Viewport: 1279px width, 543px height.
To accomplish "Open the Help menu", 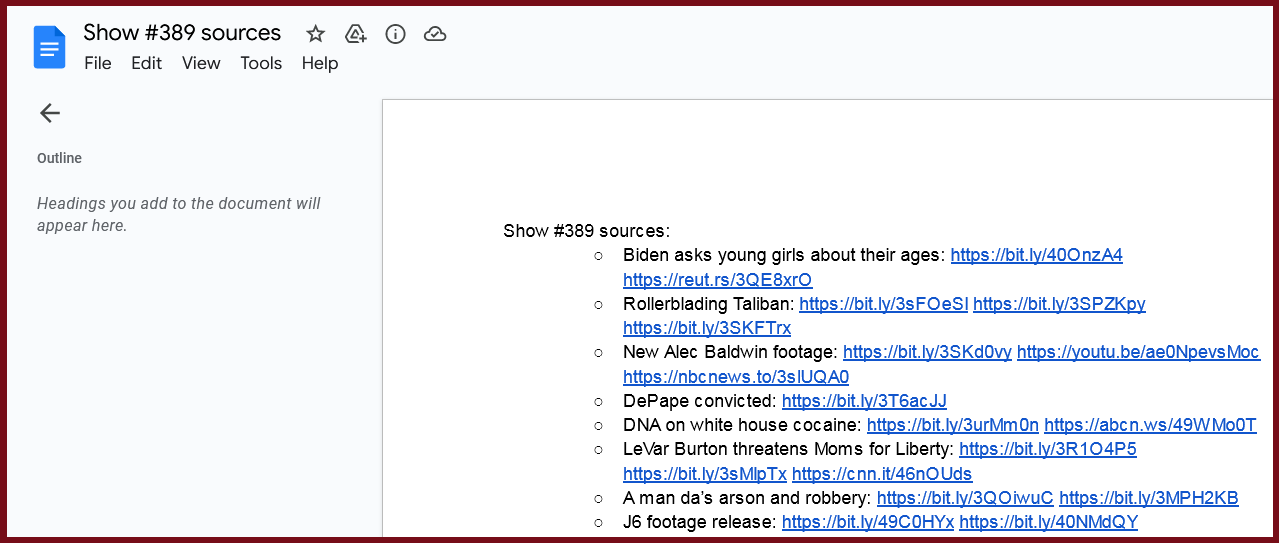I will click(320, 63).
